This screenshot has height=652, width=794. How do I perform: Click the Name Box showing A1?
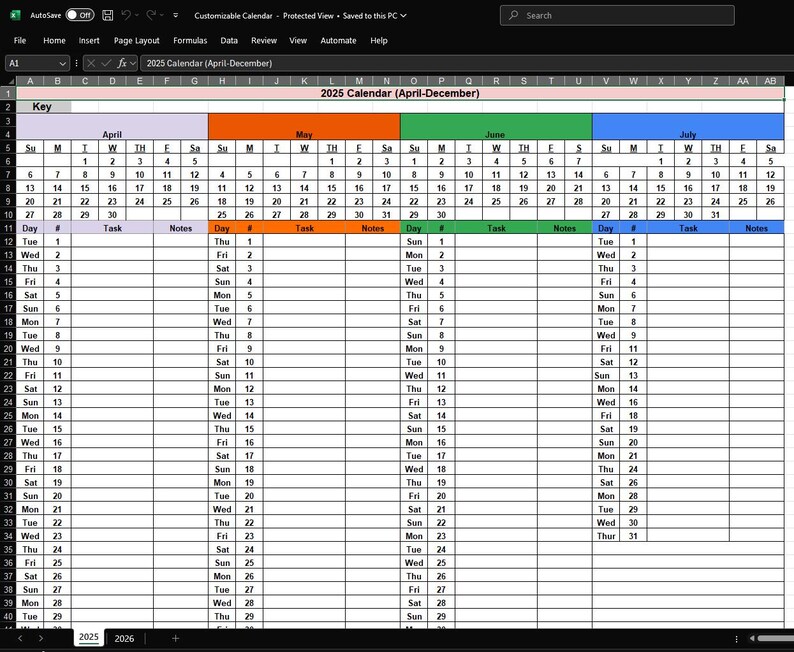coord(31,63)
